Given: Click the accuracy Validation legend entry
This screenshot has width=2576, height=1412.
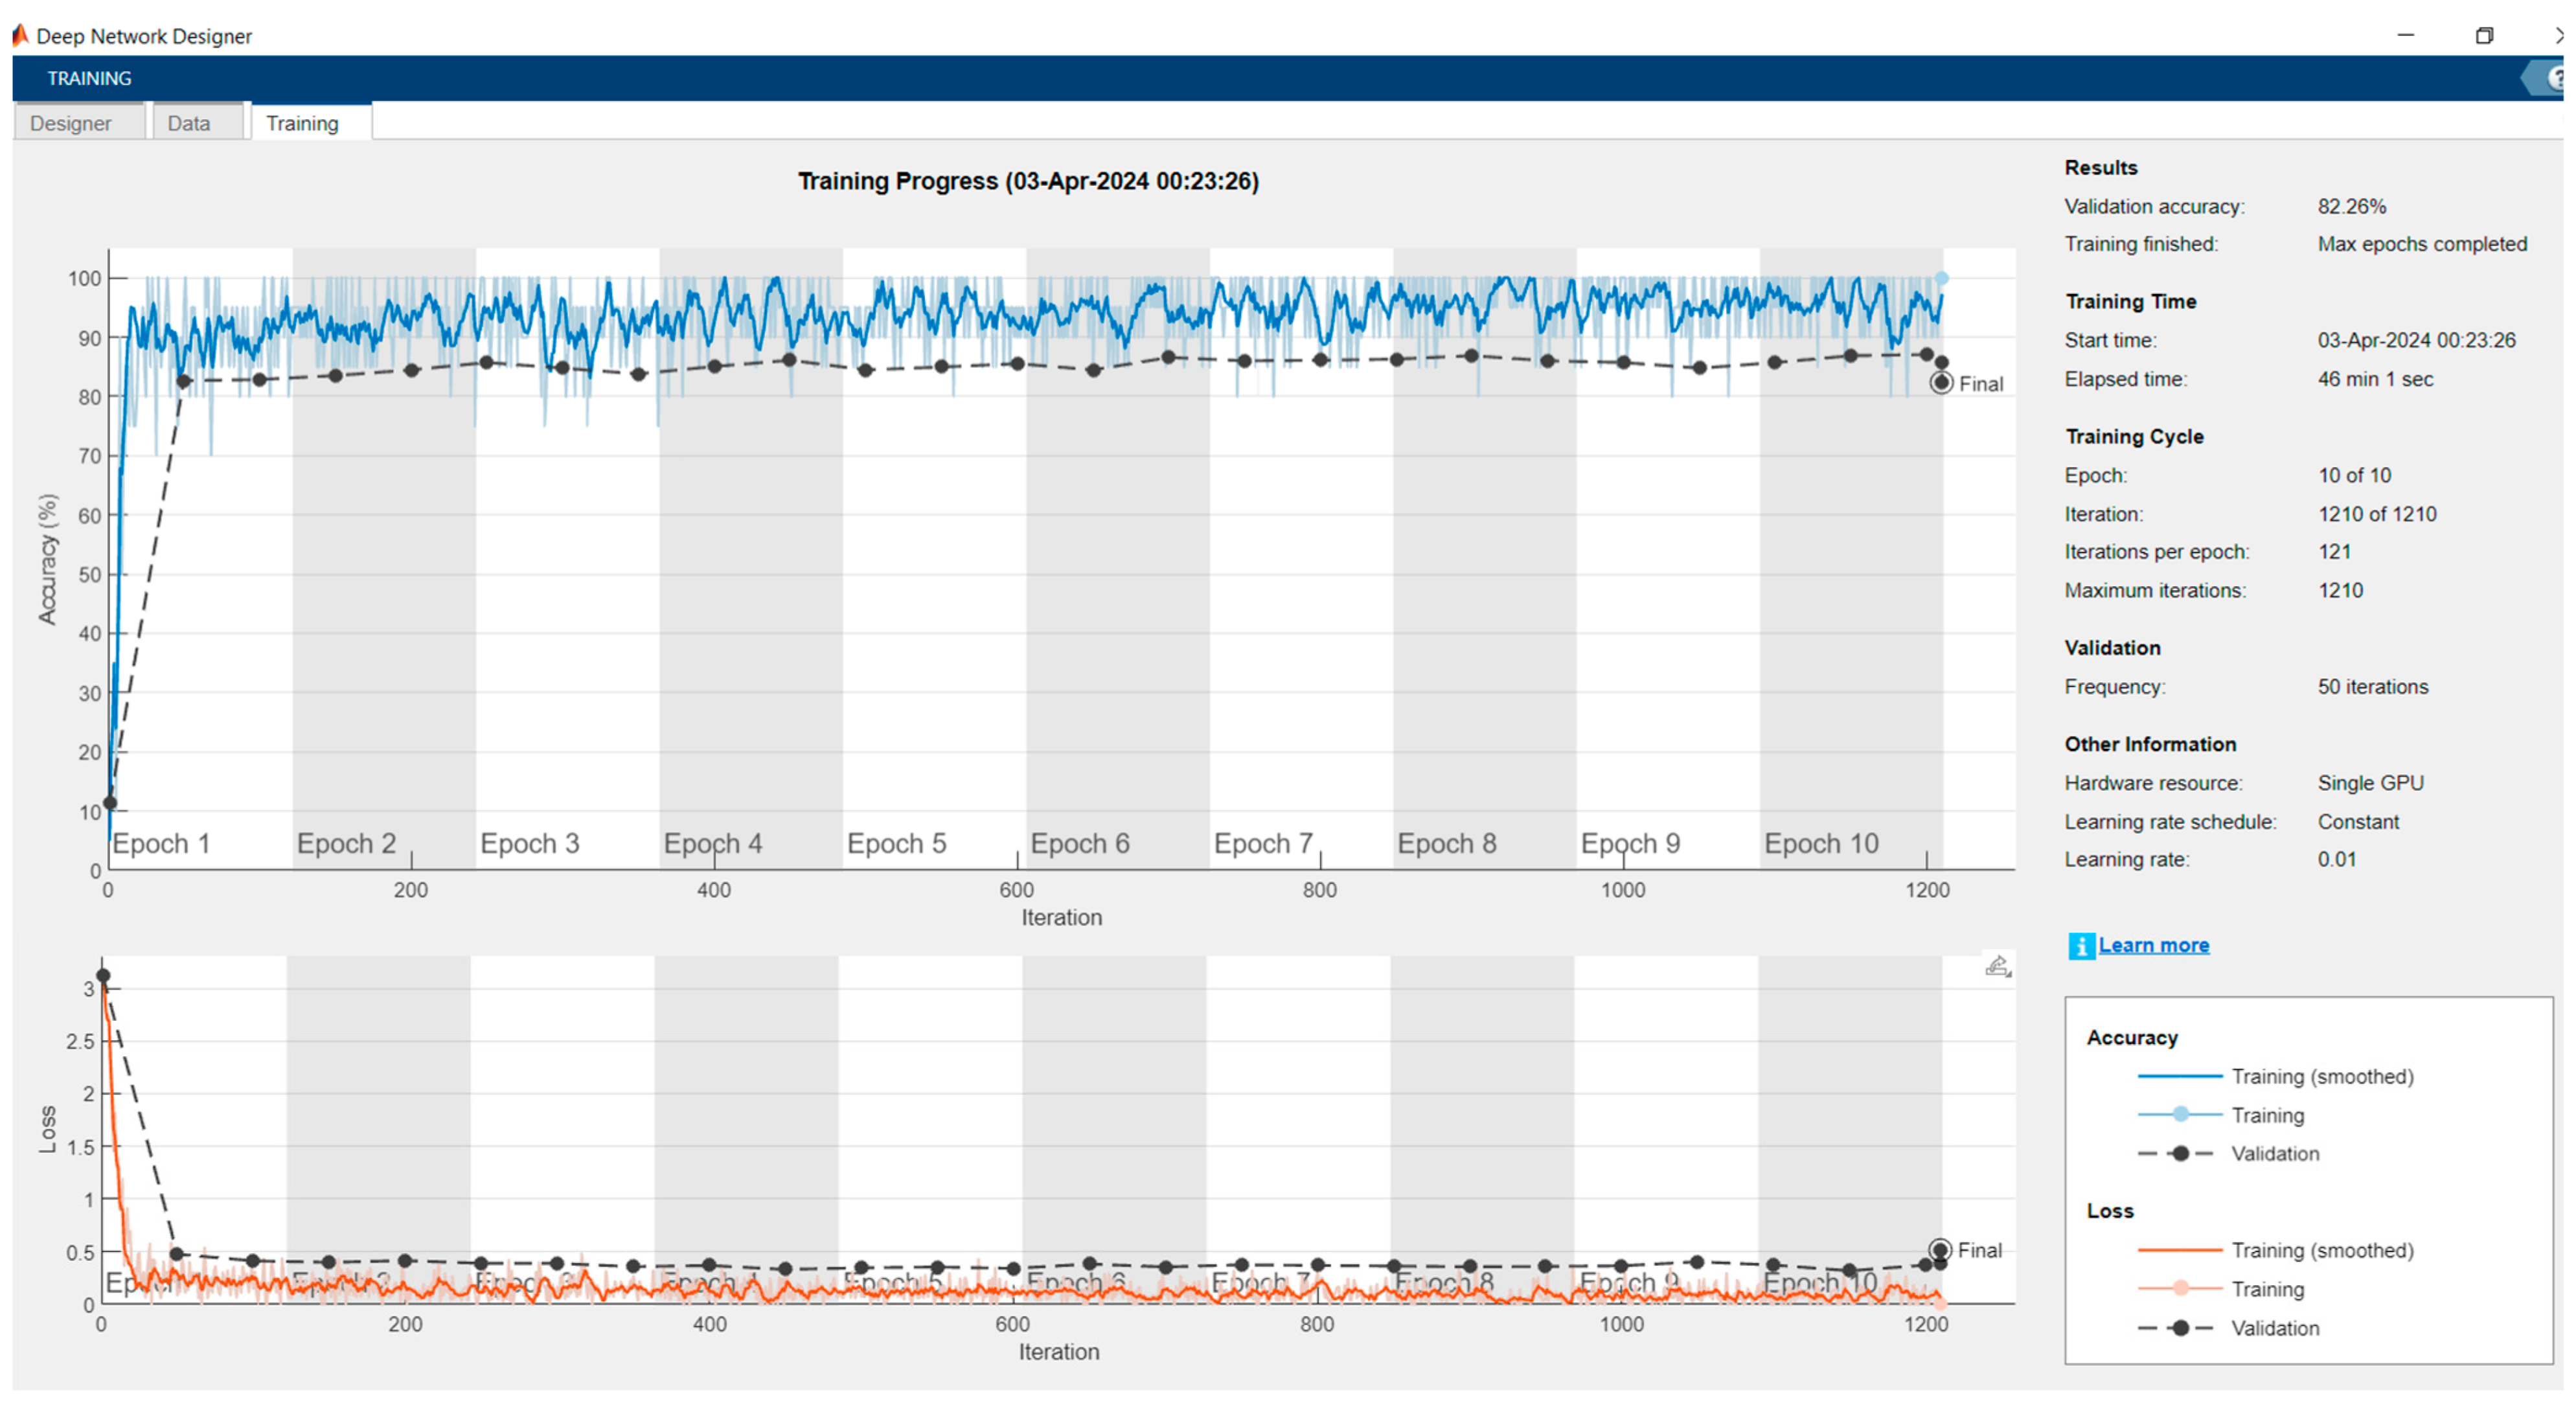Looking at the screenshot, I should click(x=2274, y=1154).
